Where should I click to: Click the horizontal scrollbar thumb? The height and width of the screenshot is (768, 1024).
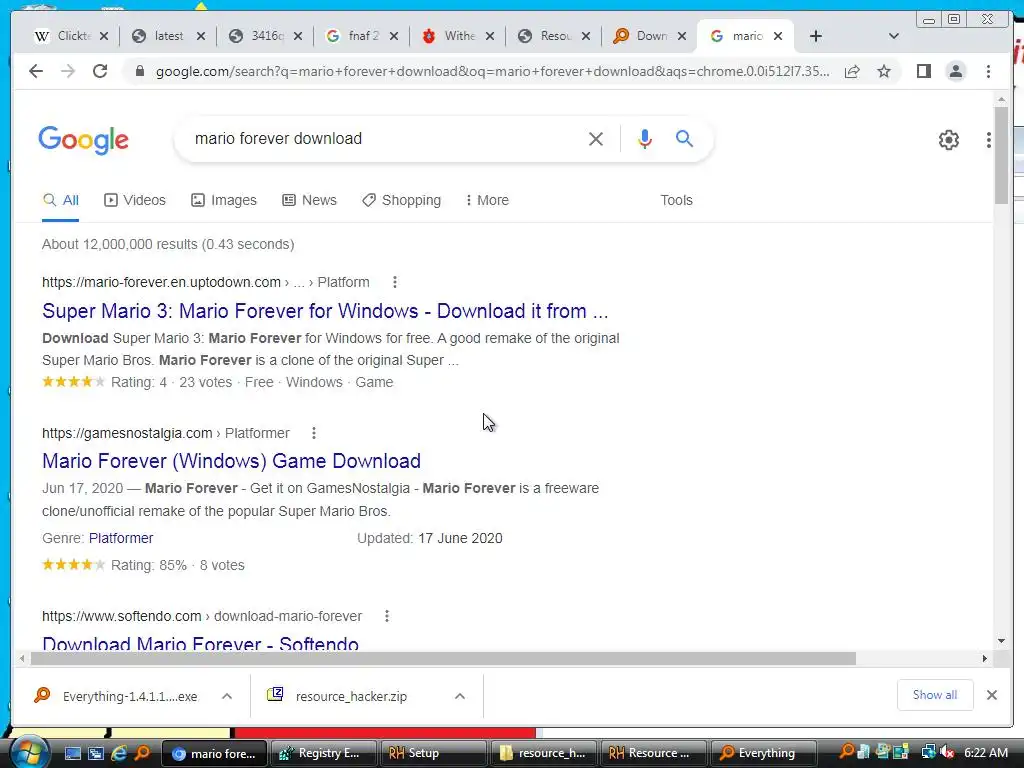[443, 658]
